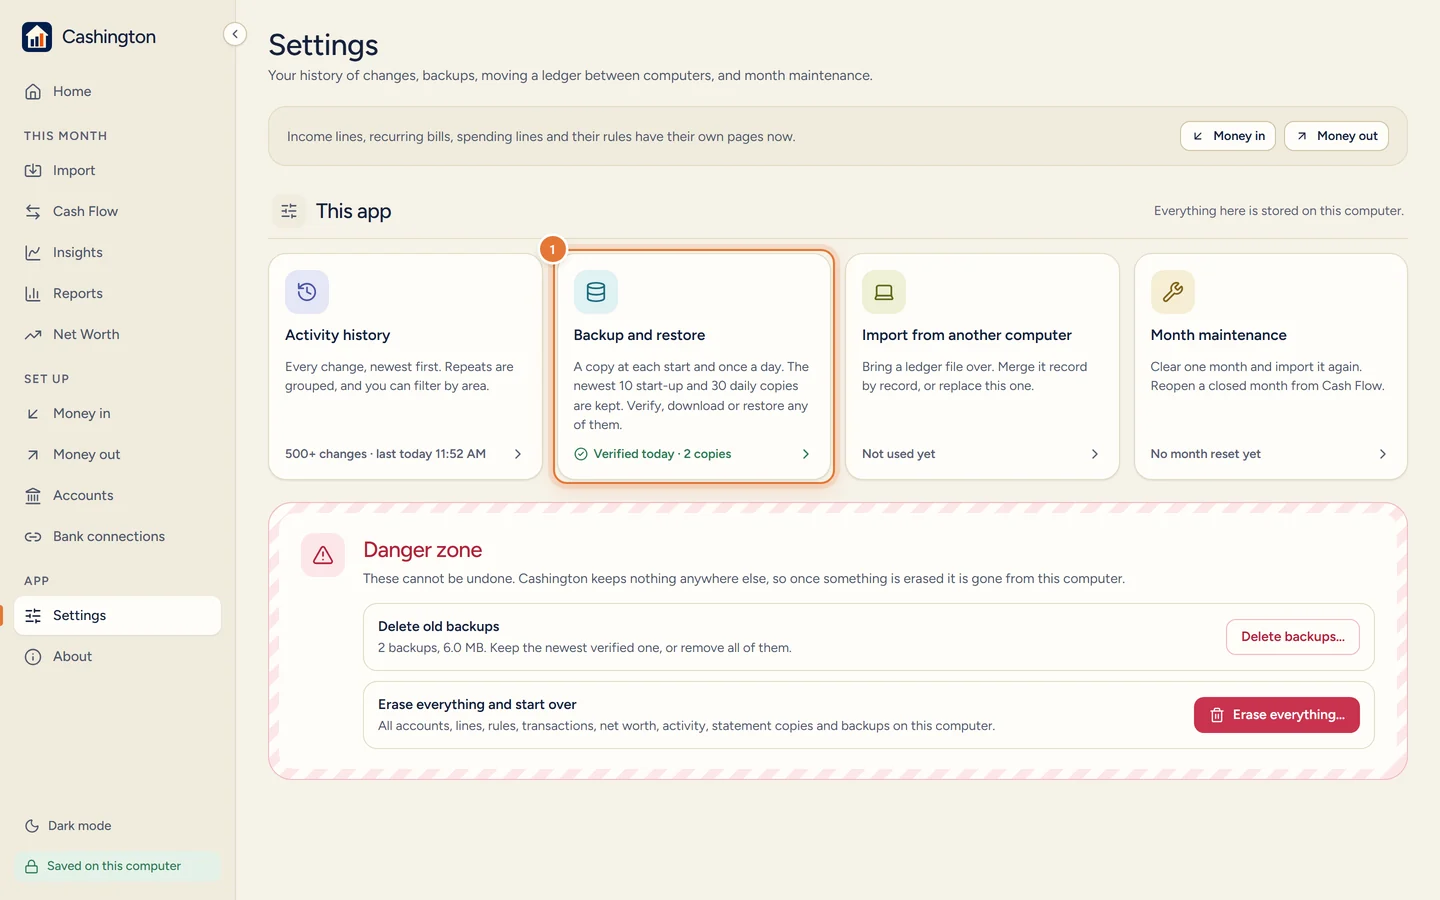Open Month maintenance via its chevron

pyautogui.click(x=1383, y=454)
